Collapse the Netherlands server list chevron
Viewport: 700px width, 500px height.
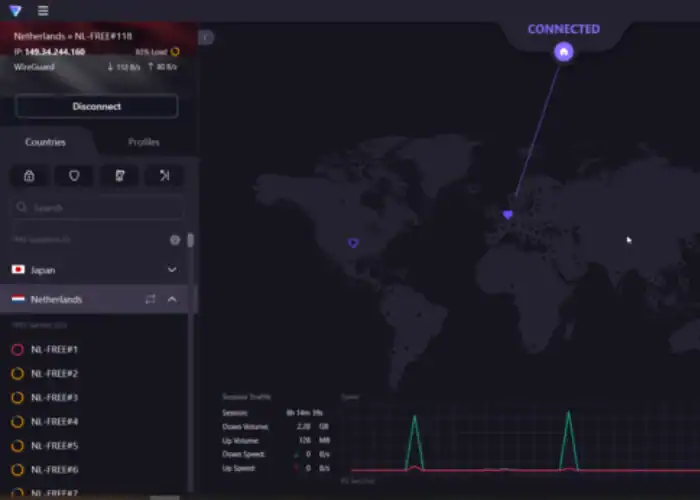(x=172, y=299)
